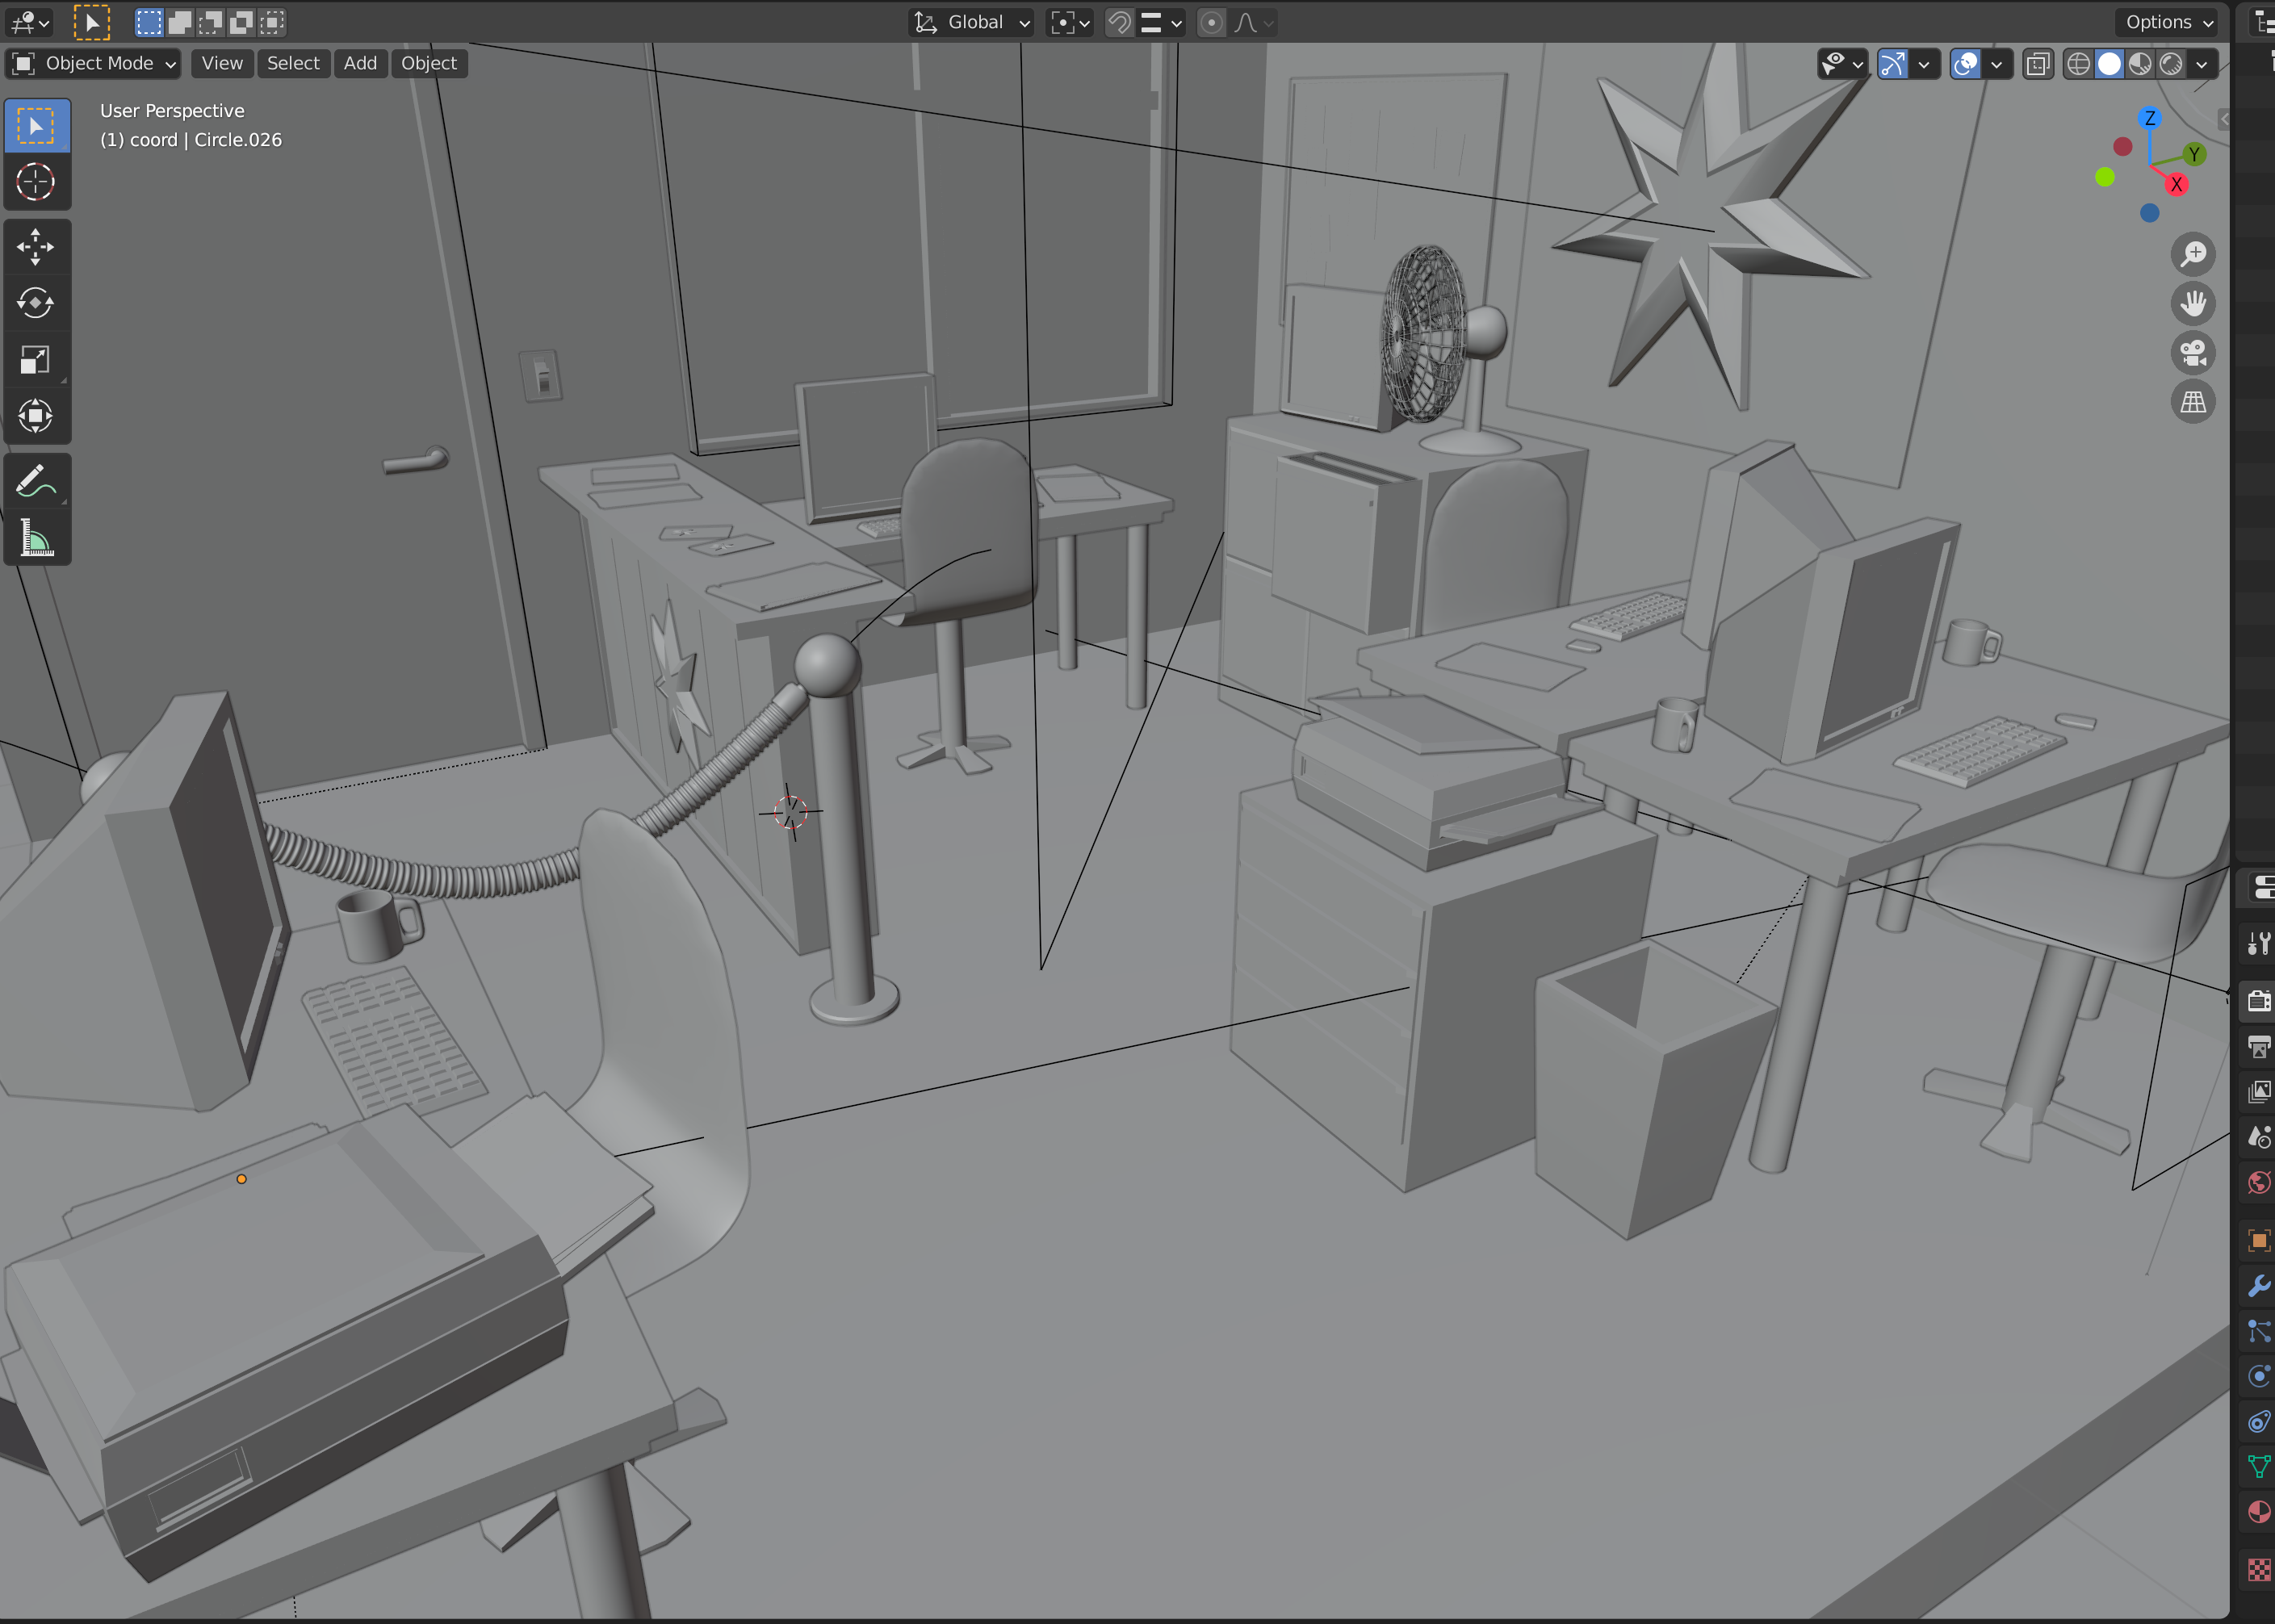Switch perspective/orthographic with grid icon
Viewport: 2275px width, 1624px height.
[2193, 402]
